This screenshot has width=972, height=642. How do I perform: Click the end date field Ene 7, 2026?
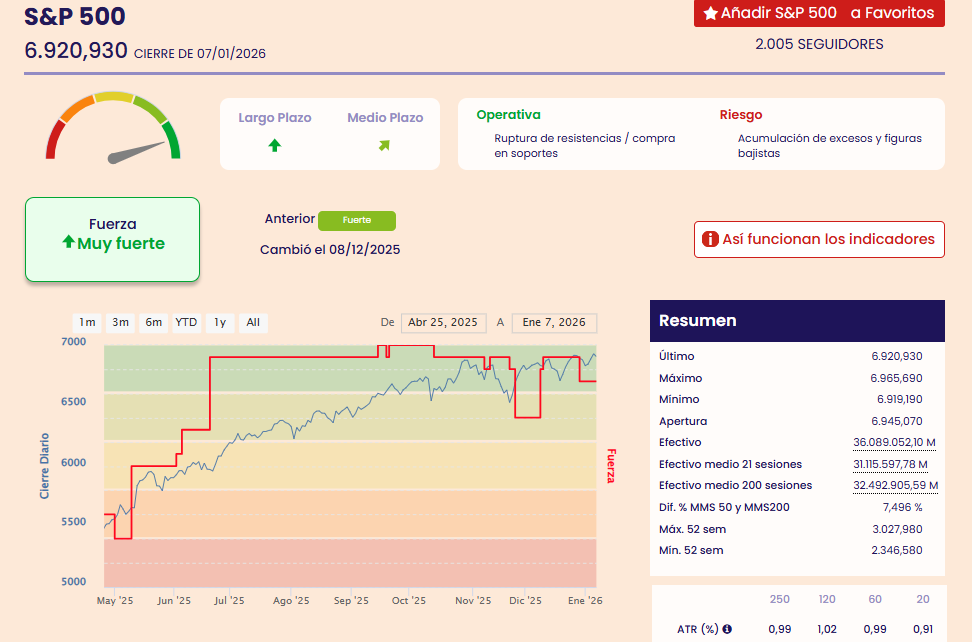click(554, 323)
